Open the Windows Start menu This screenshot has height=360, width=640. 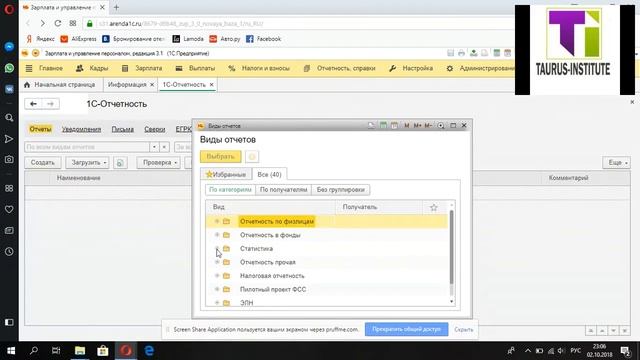[11, 351]
